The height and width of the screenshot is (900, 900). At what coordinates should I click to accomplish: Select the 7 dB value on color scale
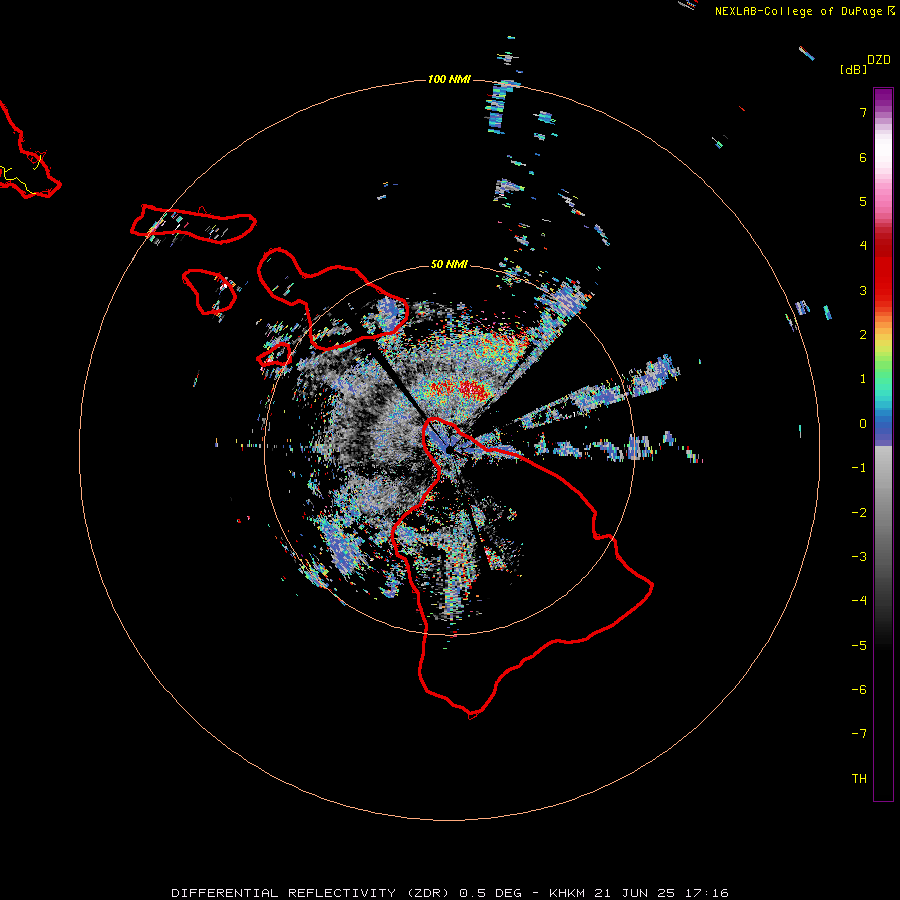863,112
